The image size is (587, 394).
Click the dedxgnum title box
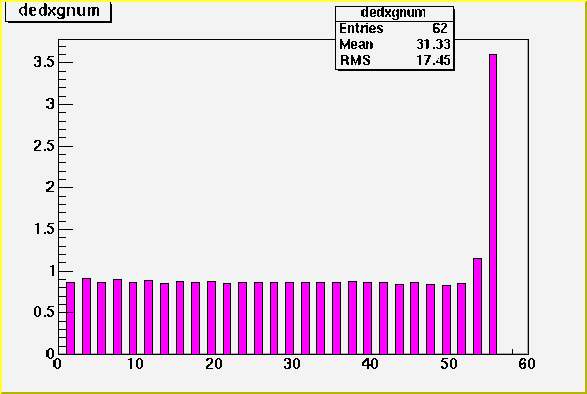pyautogui.click(x=58, y=11)
